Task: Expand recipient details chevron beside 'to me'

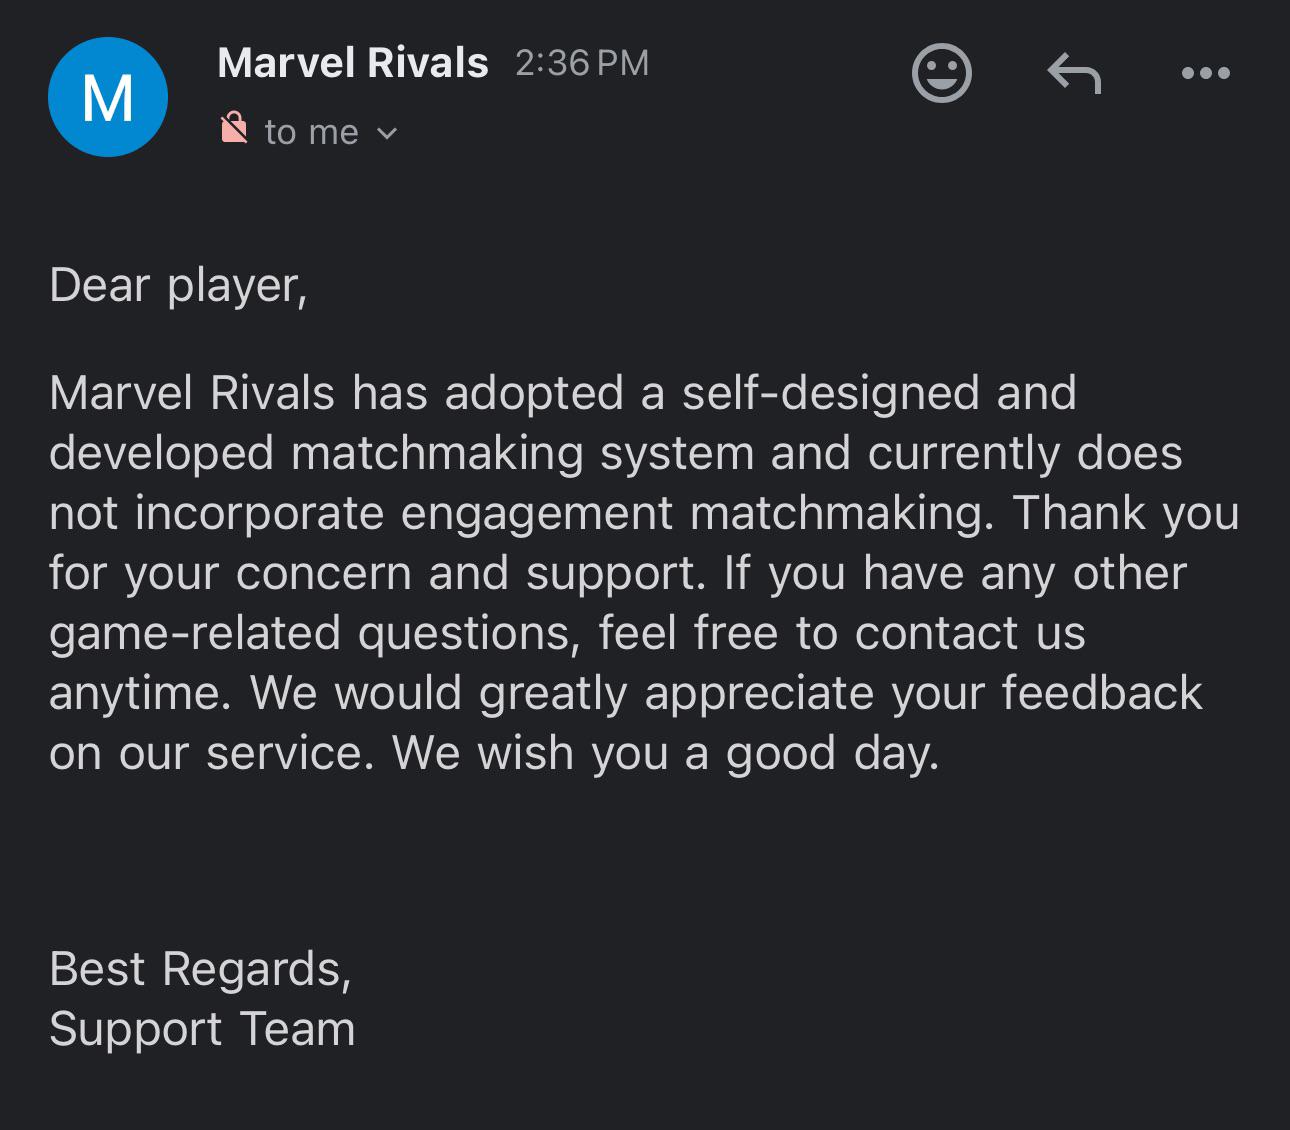Action: 387,133
